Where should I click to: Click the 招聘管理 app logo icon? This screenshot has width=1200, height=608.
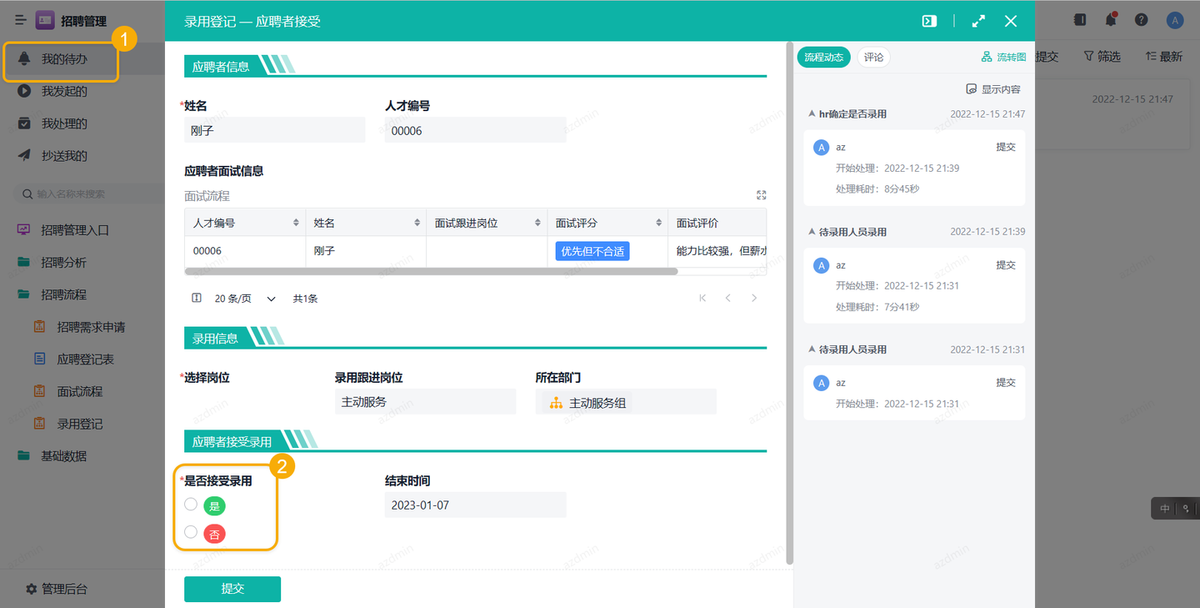point(45,20)
